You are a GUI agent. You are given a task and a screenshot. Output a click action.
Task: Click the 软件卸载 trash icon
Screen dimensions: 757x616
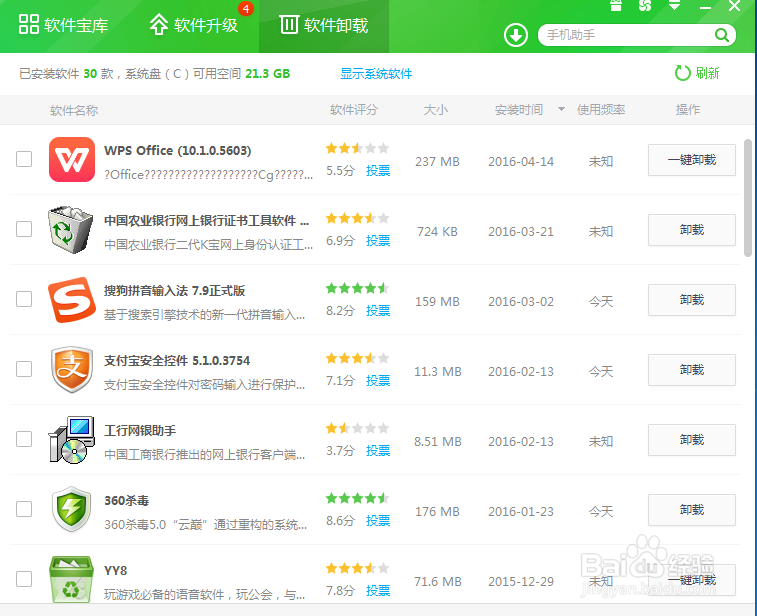(289, 24)
